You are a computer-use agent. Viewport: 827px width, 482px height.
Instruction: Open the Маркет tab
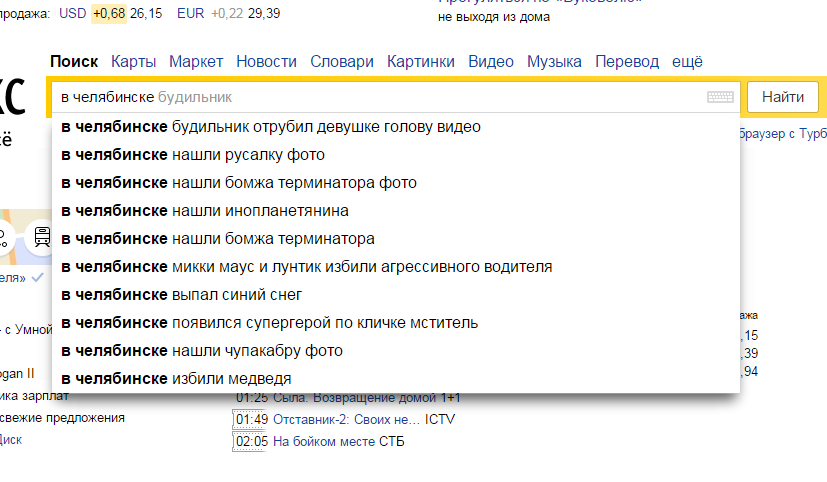(196, 62)
